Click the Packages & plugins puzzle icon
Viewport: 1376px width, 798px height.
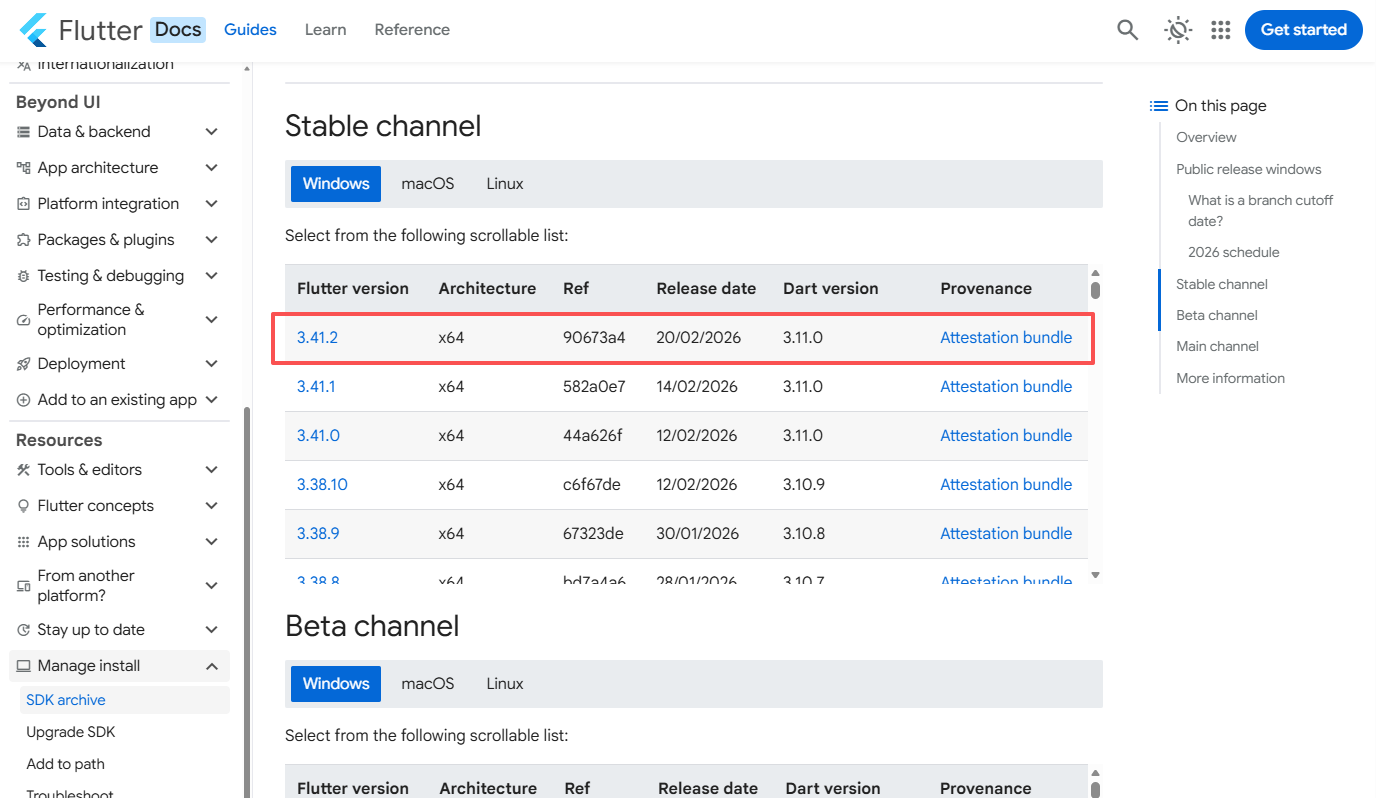coord(24,240)
